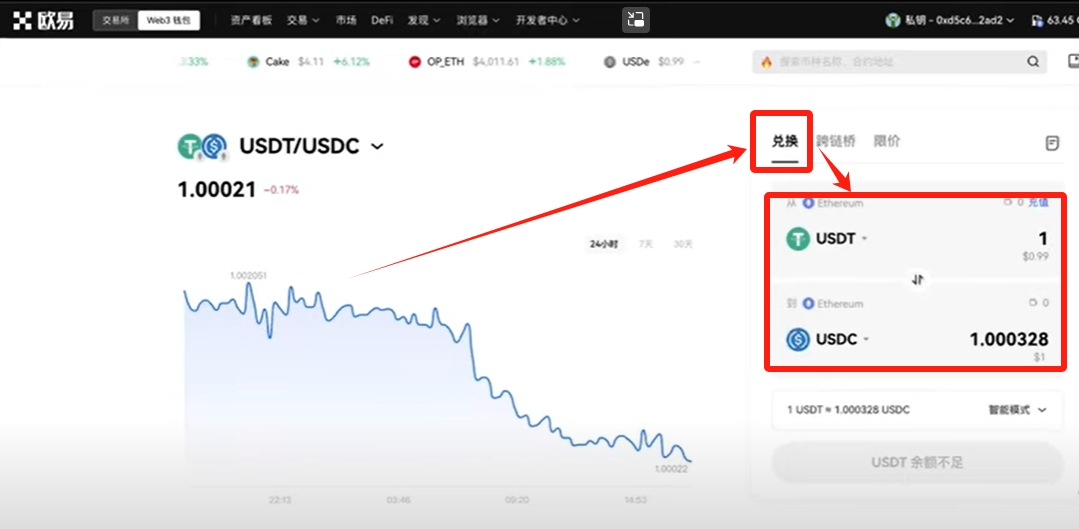1079x529 pixels.
Task: Click the picture-in-picture icon in header
Action: point(636,20)
